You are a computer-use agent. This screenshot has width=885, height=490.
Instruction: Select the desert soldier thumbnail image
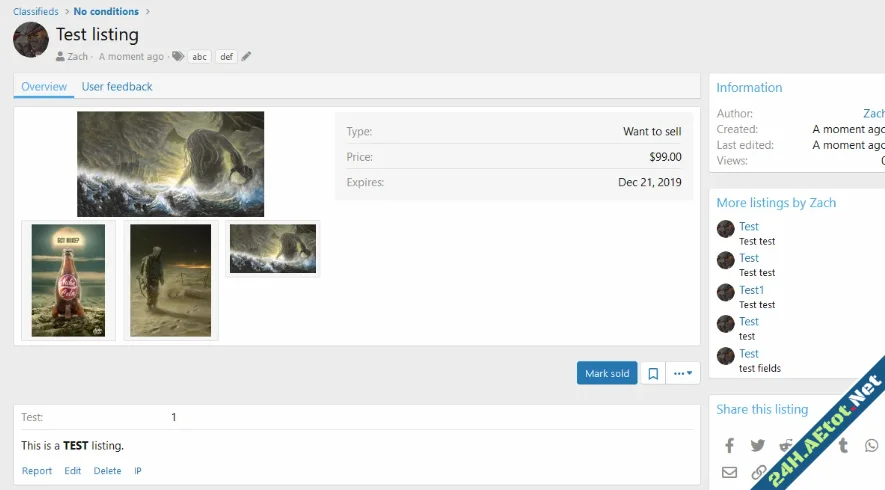[x=171, y=280]
